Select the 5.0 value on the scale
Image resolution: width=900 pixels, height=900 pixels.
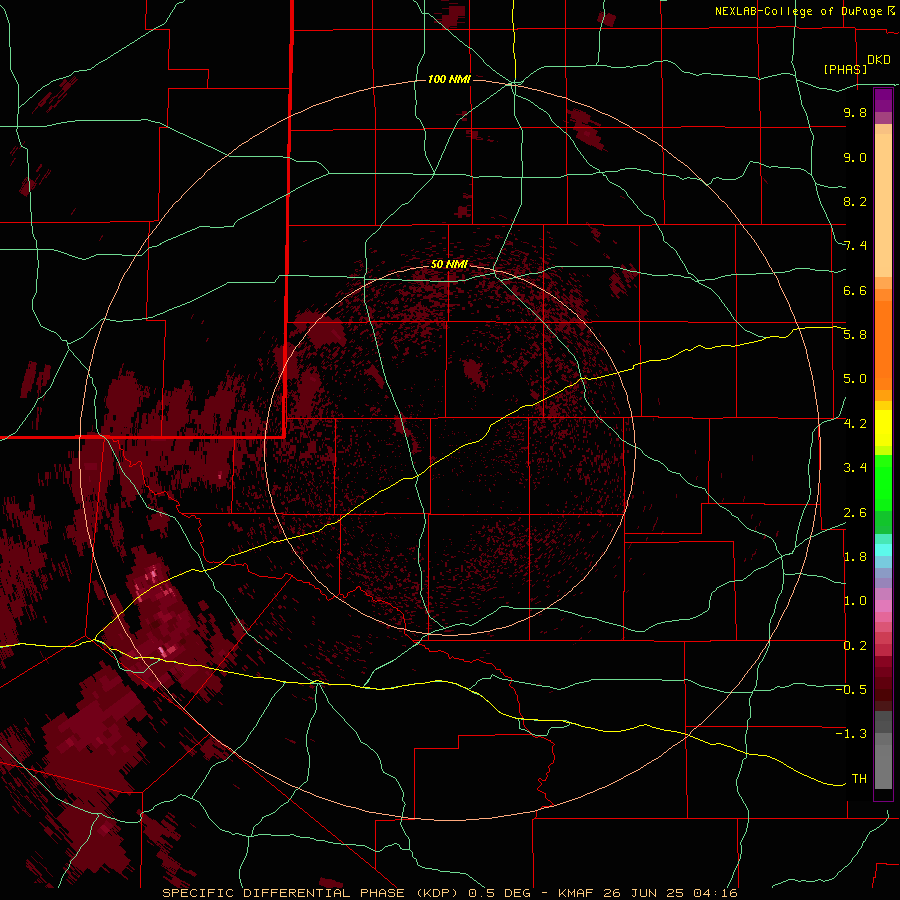click(x=855, y=379)
